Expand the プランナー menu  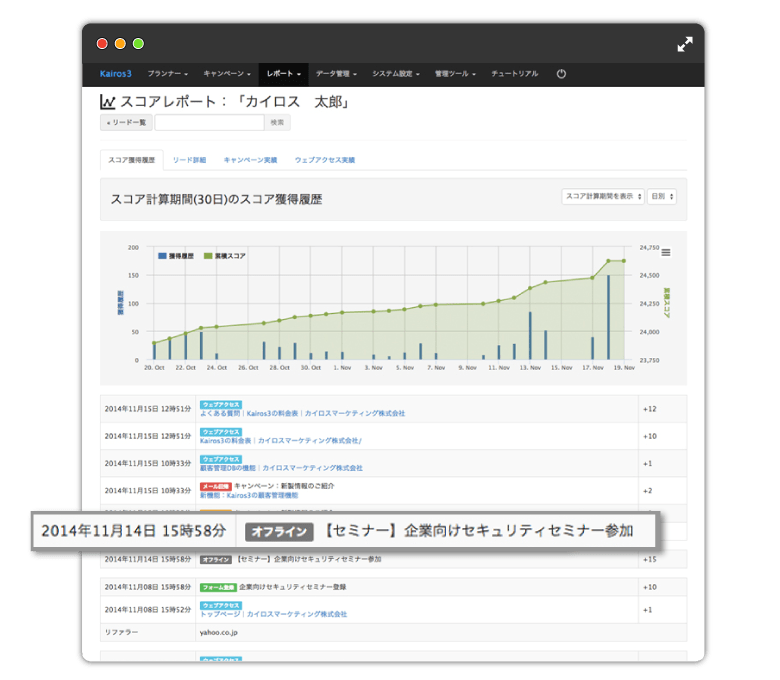167,74
